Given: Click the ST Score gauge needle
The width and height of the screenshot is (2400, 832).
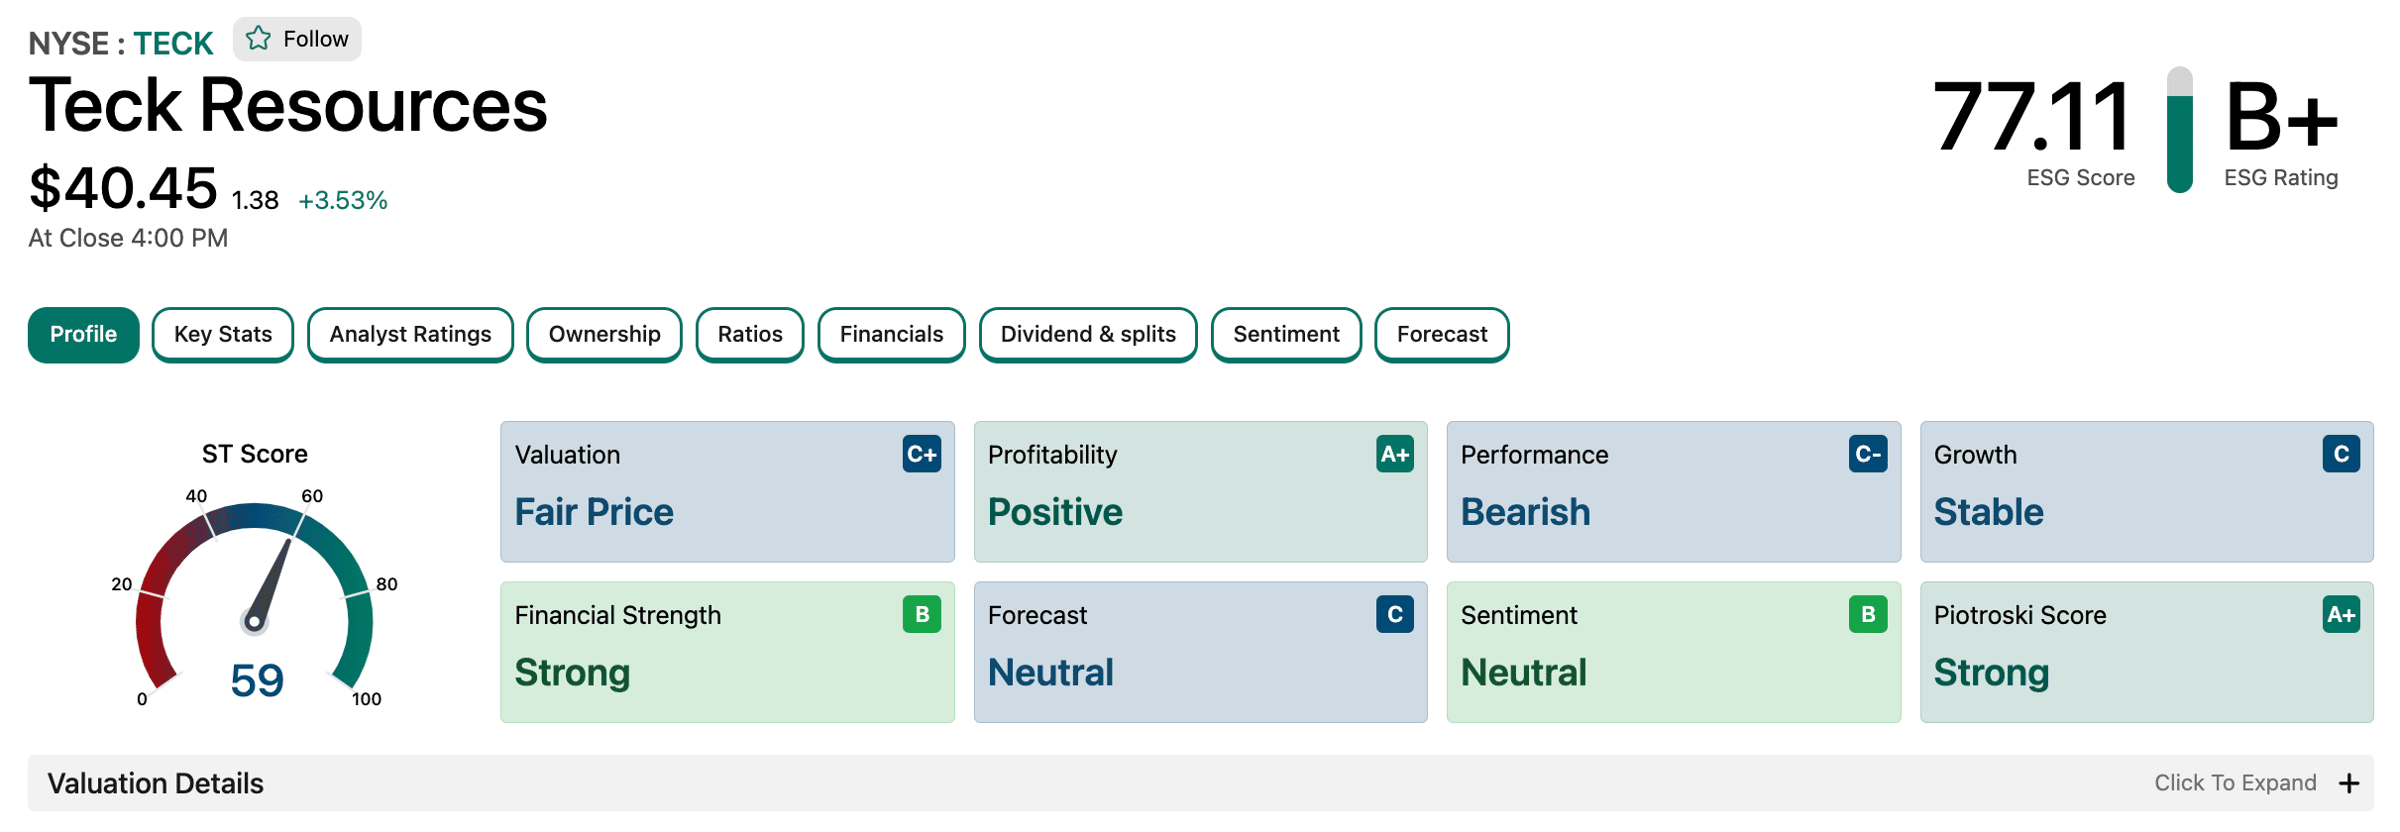Looking at the screenshot, I should tap(270, 582).
